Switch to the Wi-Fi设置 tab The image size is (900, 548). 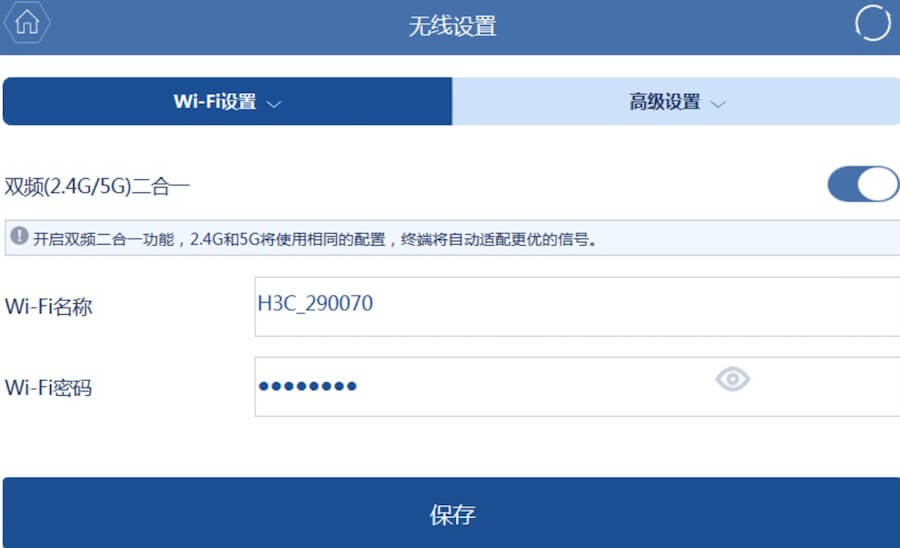coord(215,102)
